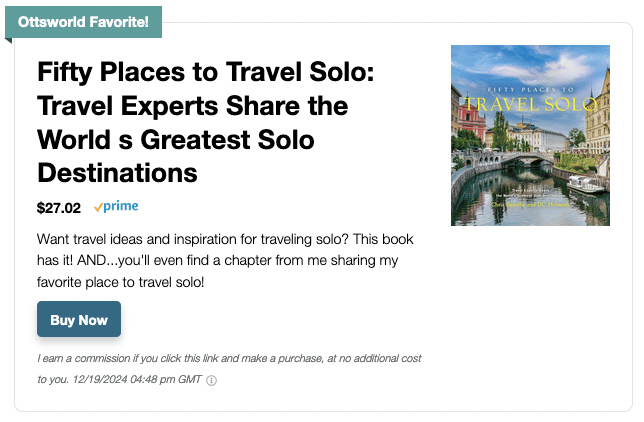Click the yellow TRAVEL SOLO text on the cover

coord(530,105)
